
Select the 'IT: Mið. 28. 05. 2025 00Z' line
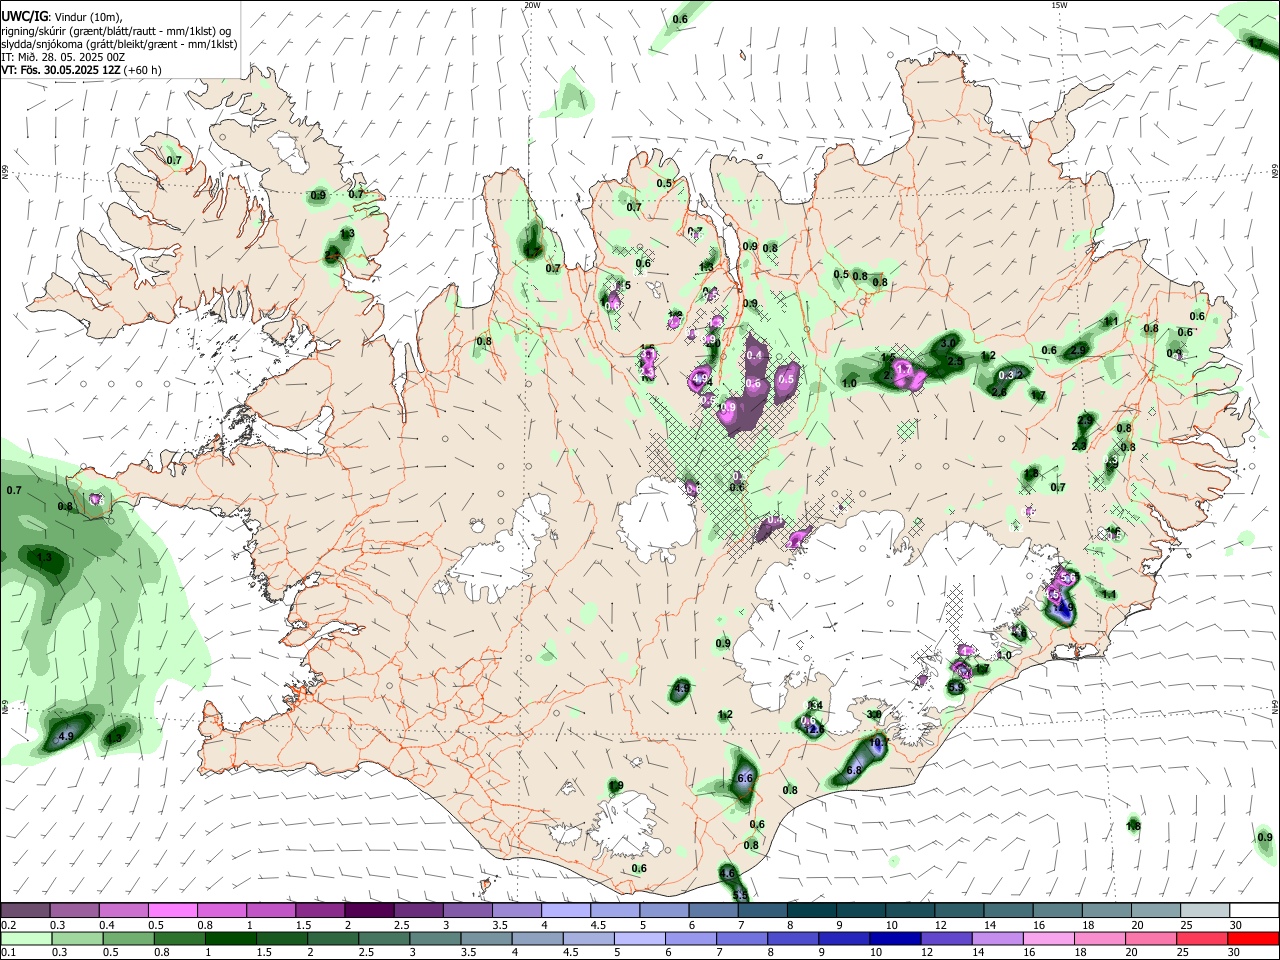pos(63,57)
